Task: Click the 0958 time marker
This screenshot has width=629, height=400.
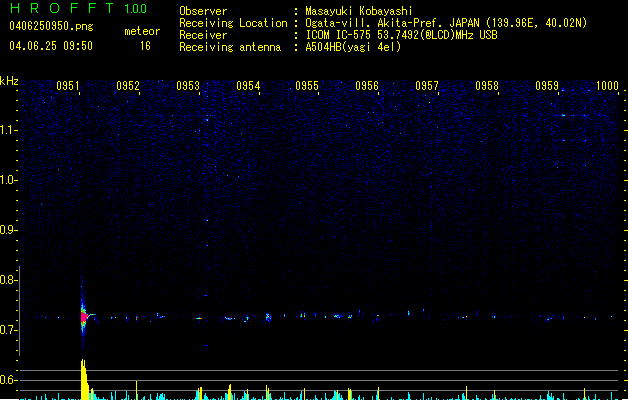Action: 487,86
